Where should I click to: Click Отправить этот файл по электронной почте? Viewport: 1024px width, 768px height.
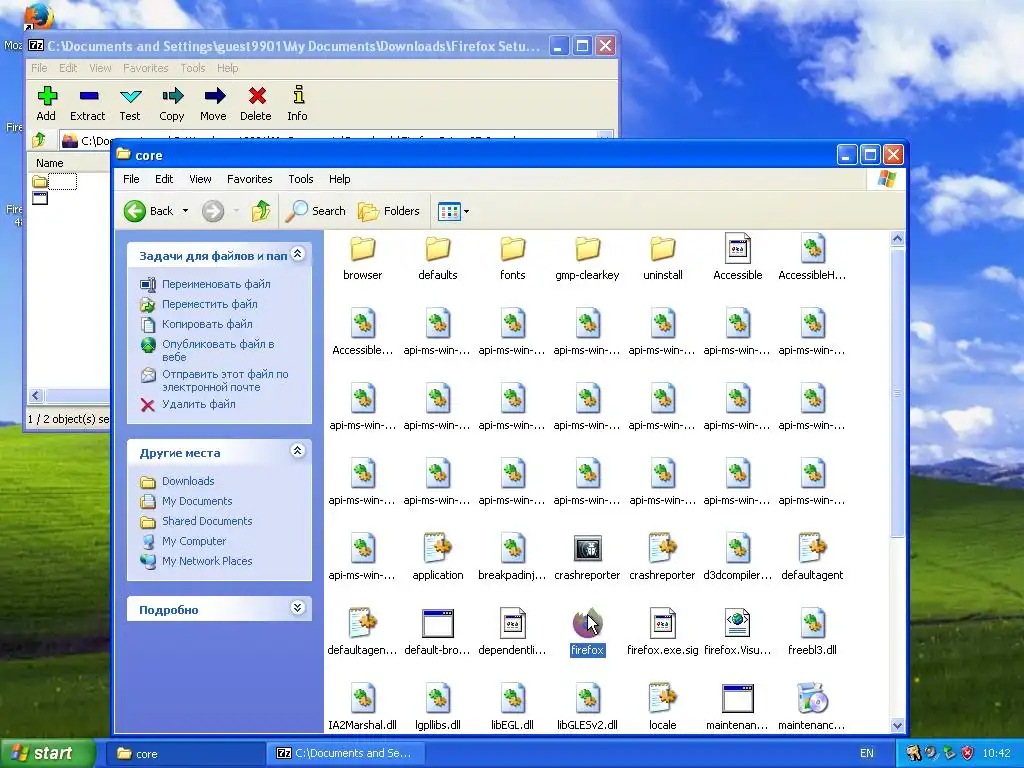point(225,381)
